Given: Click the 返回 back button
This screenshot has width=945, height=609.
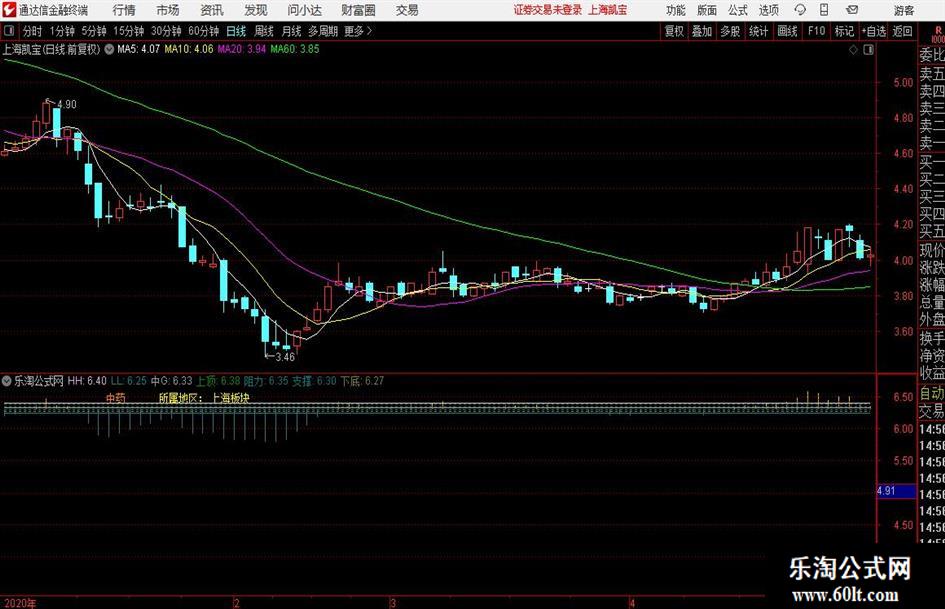Looking at the screenshot, I should click(902, 31).
